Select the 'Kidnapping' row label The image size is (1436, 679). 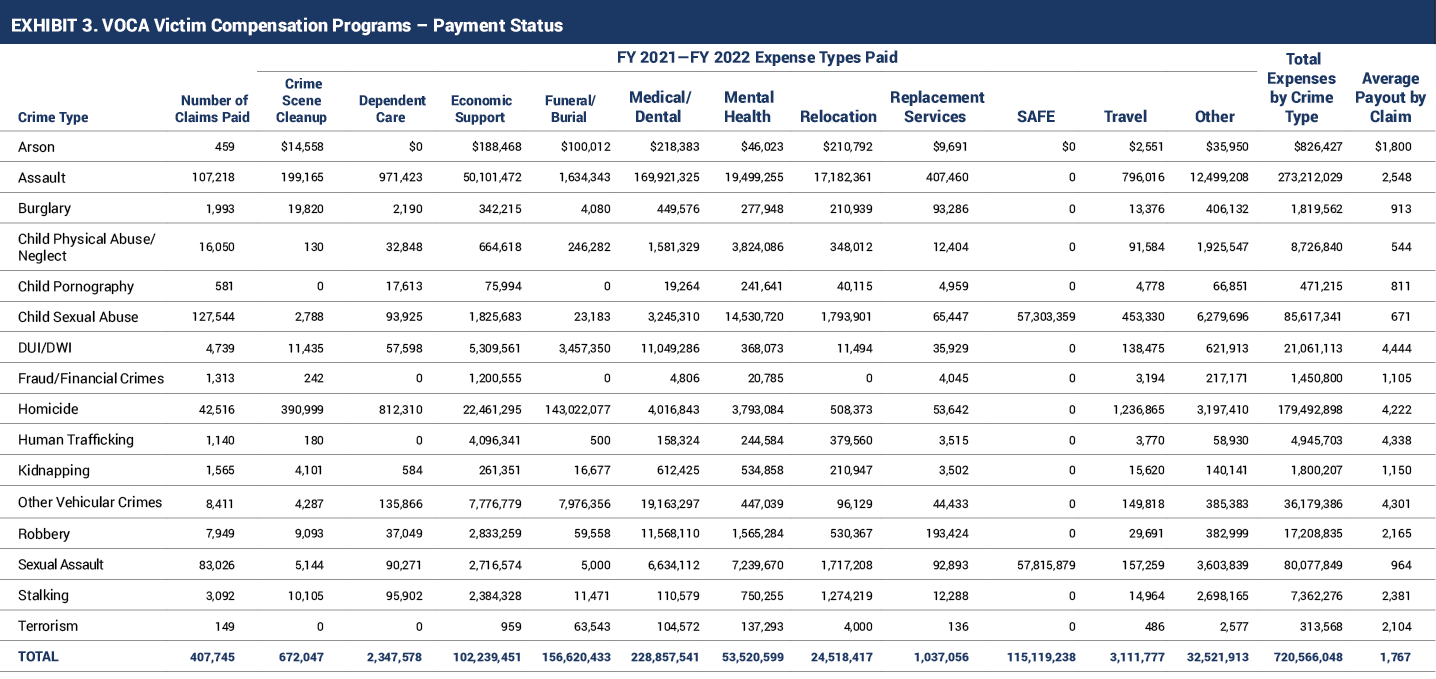pos(54,471)
